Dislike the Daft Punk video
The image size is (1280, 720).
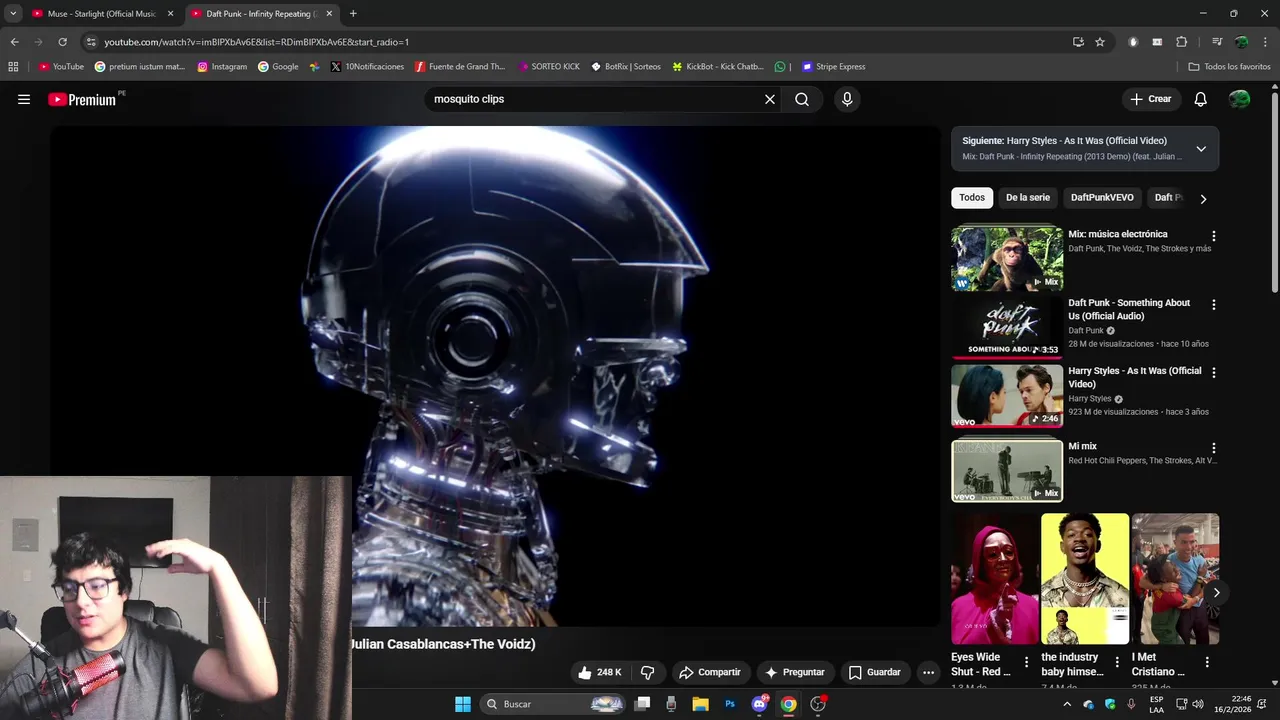[x=647, y=672]
